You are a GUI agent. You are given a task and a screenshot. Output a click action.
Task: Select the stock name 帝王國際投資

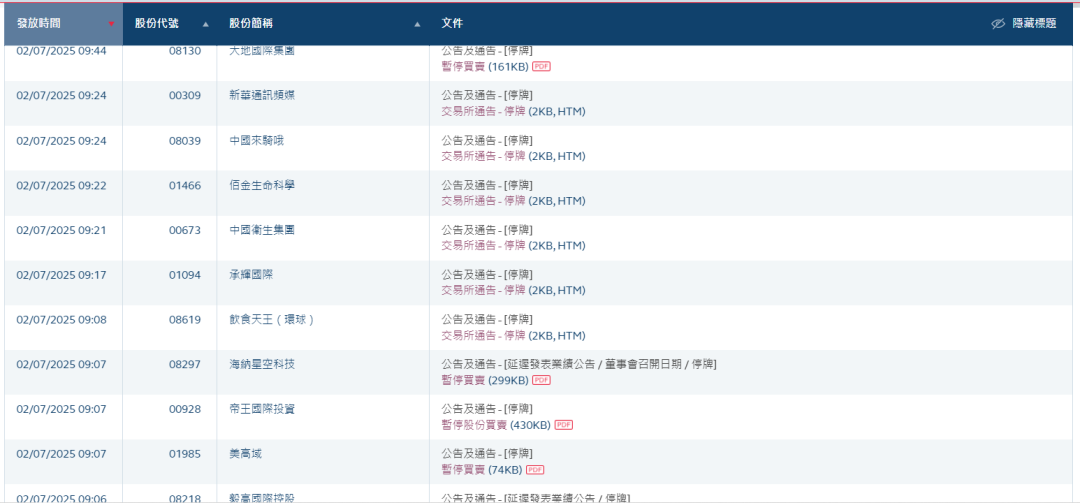click(x=262, y=409)
